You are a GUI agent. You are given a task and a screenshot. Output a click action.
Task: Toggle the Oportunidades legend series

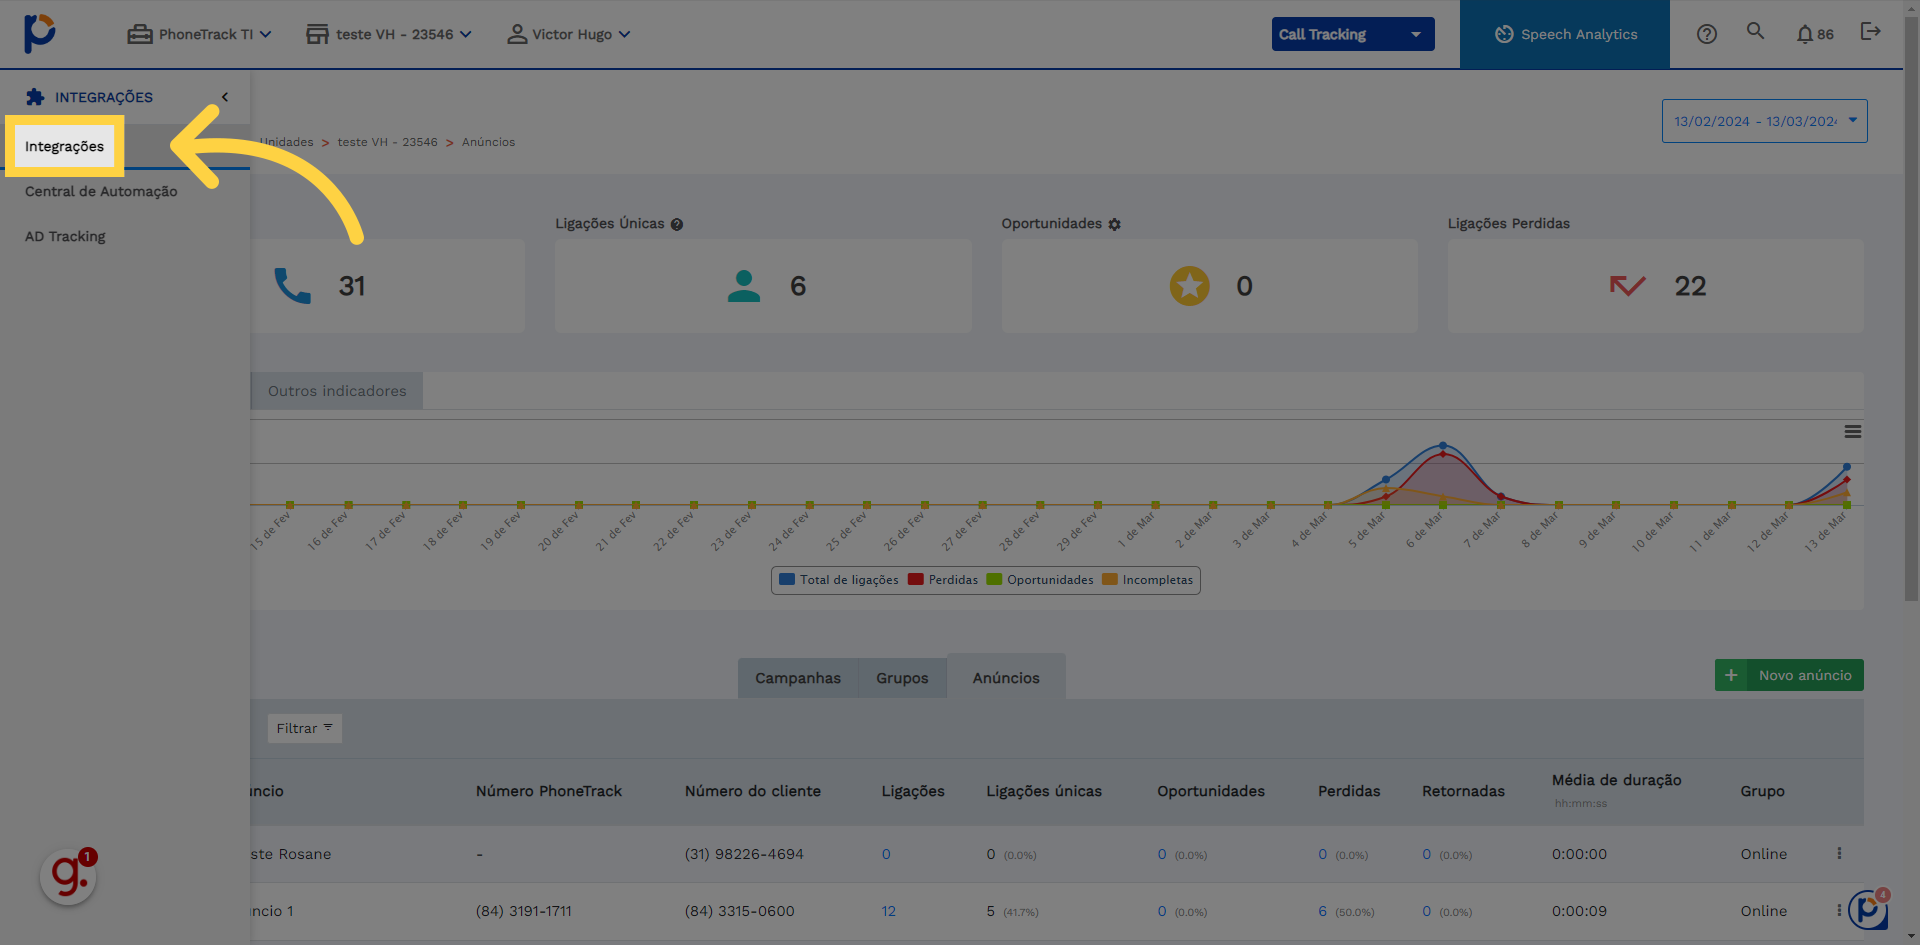[x=1040, y=580]
